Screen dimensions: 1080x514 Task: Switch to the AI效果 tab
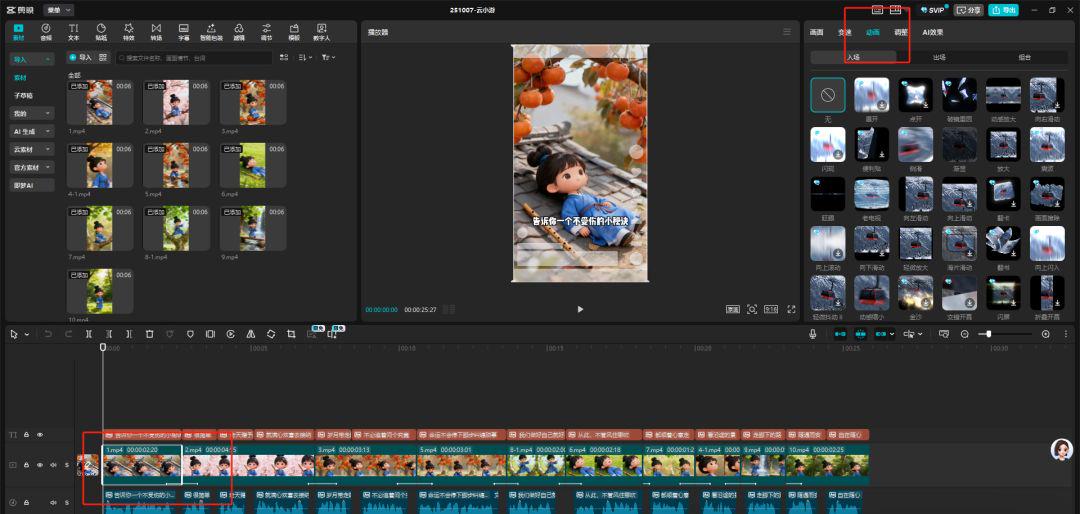click(x=933, y=32)
